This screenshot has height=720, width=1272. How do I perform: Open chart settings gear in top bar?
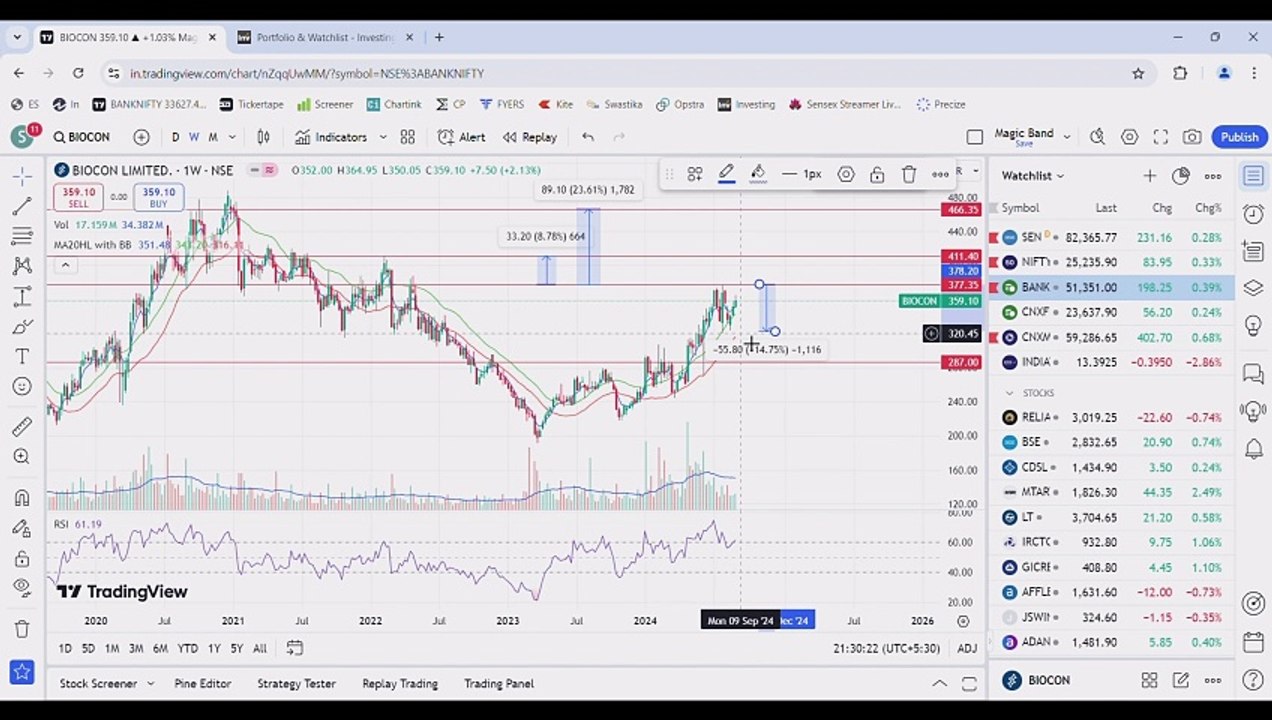tap(1129, 137)
